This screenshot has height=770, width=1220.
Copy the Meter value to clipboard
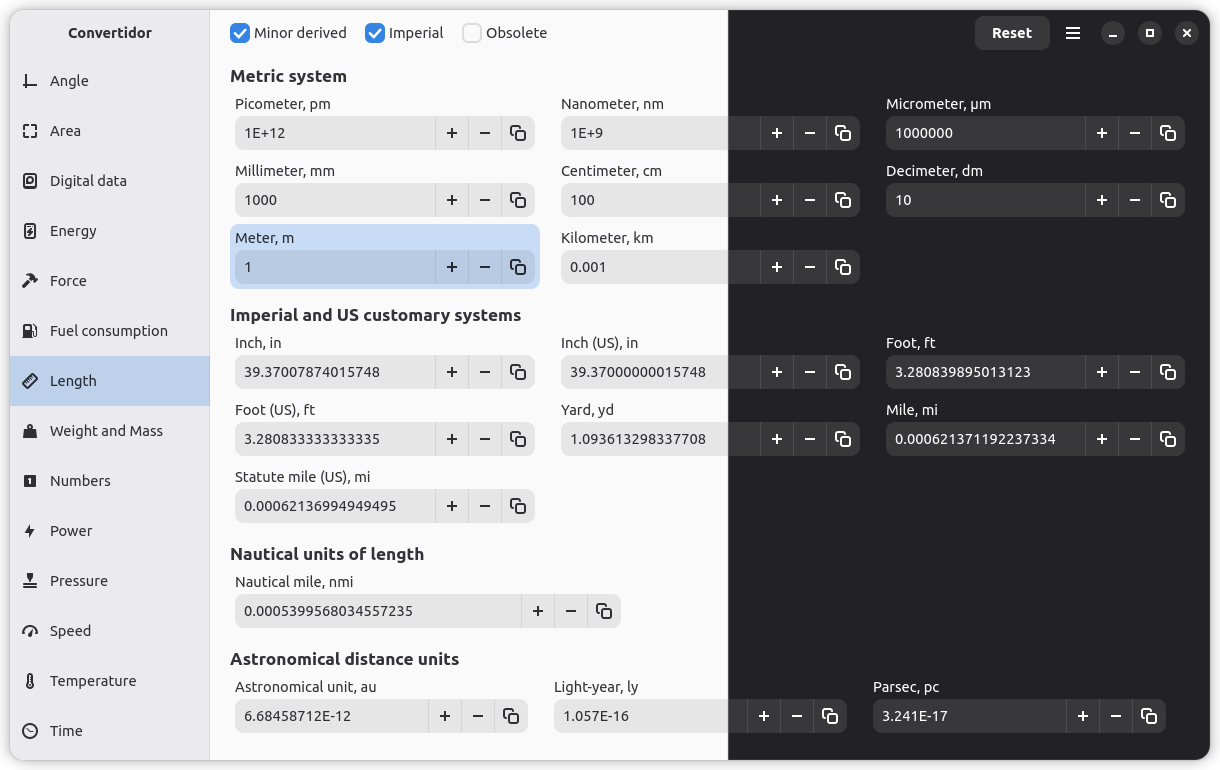tap(518, 267)
